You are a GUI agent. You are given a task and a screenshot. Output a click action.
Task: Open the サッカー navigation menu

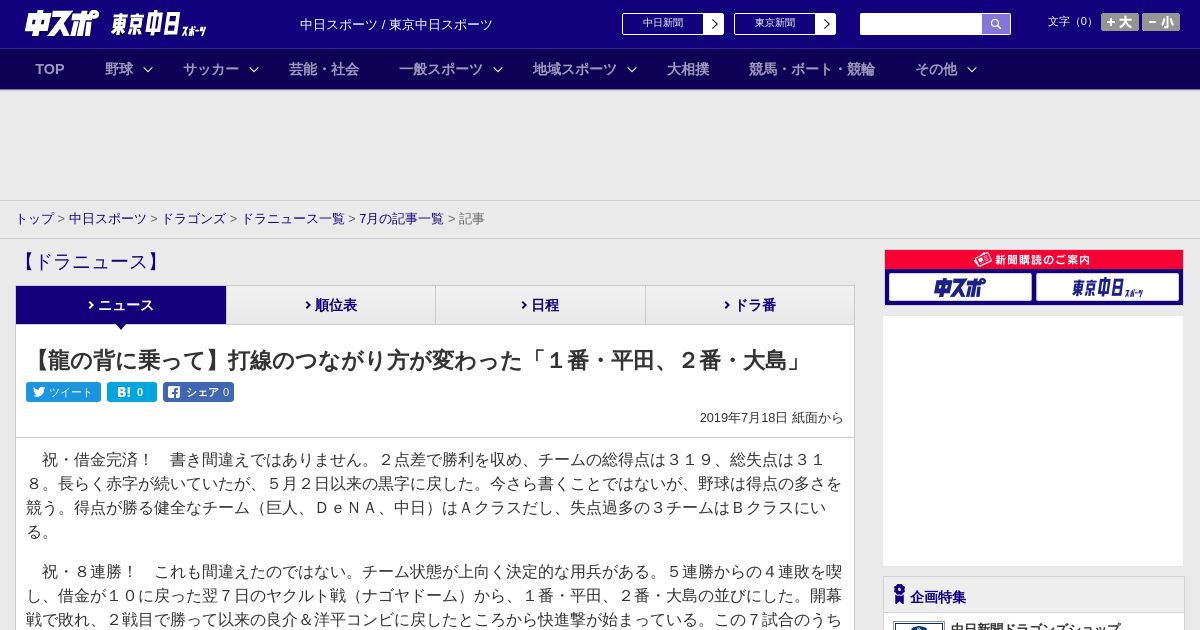(211, 69)
